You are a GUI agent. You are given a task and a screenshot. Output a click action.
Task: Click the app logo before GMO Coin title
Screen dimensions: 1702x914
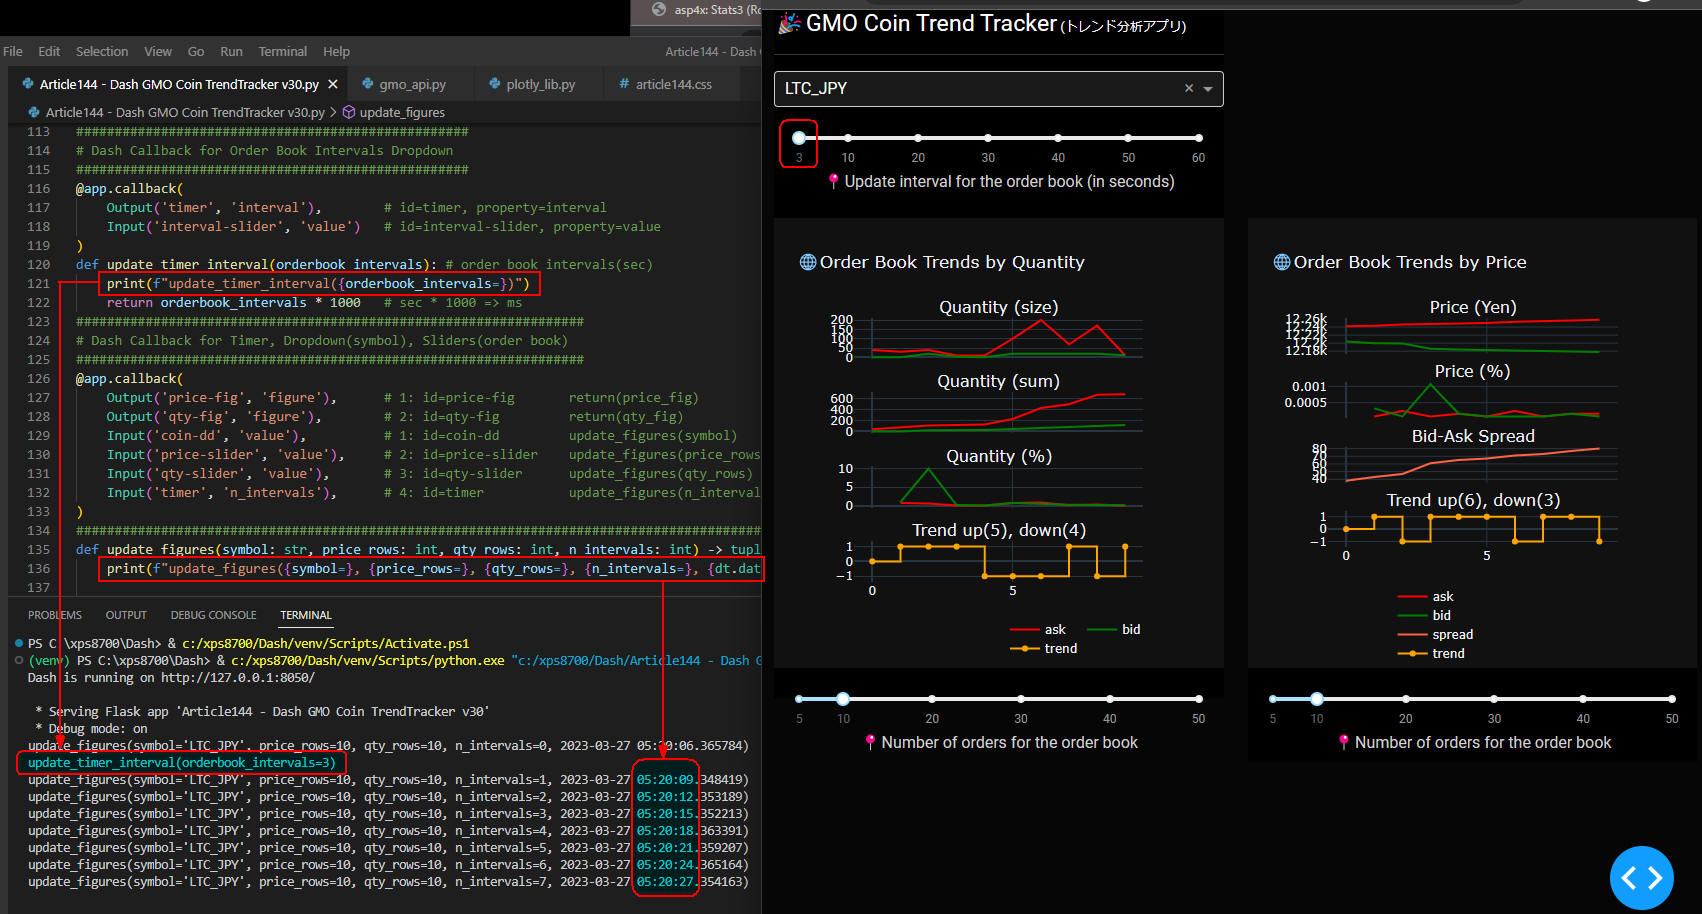[x=790, y=23]
